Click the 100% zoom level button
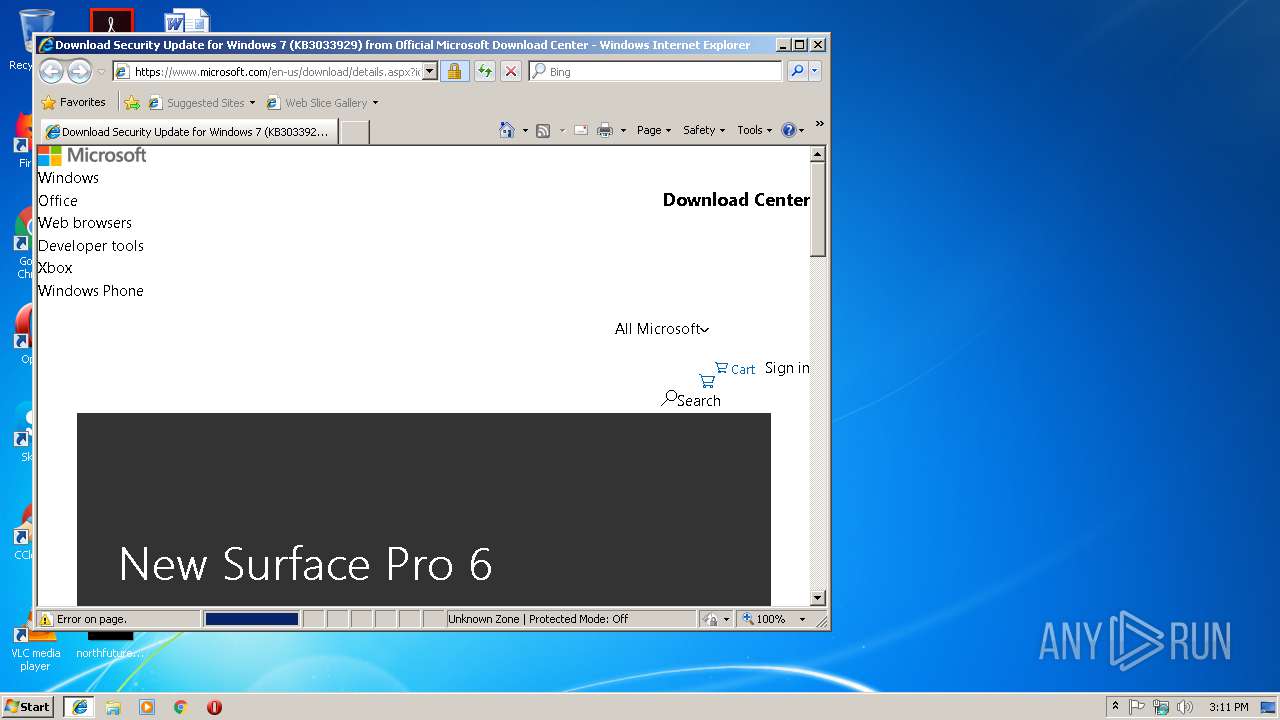Viewport: 1280px width, 720px height. coord(766,619)
